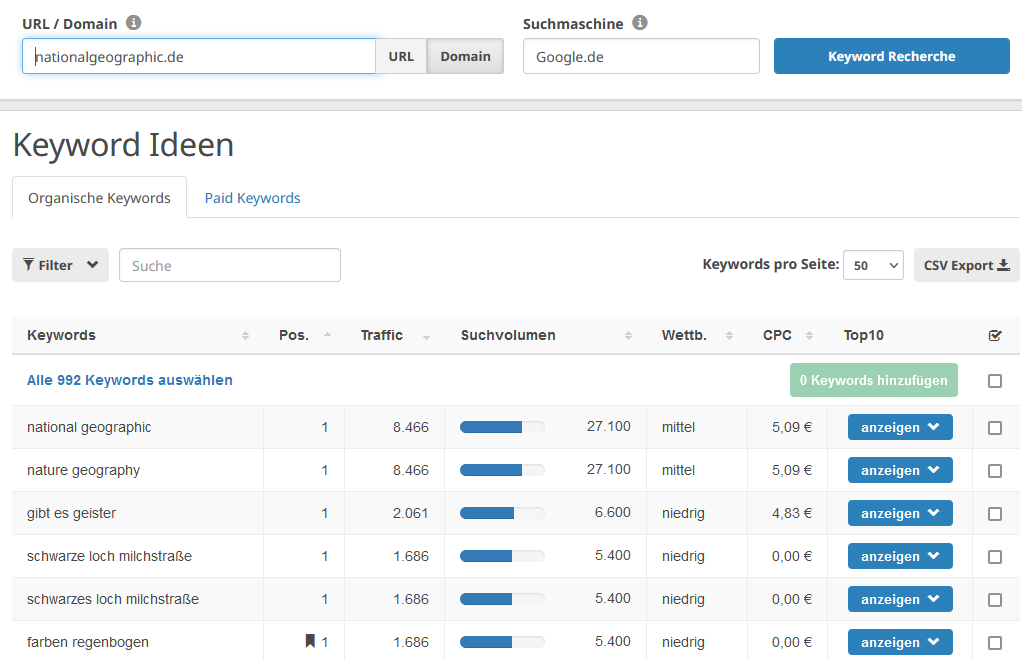This screenshot has height=660, width=1022.
Task: Click the Suchmaschine Google.de field
Action: pos(641,56)
